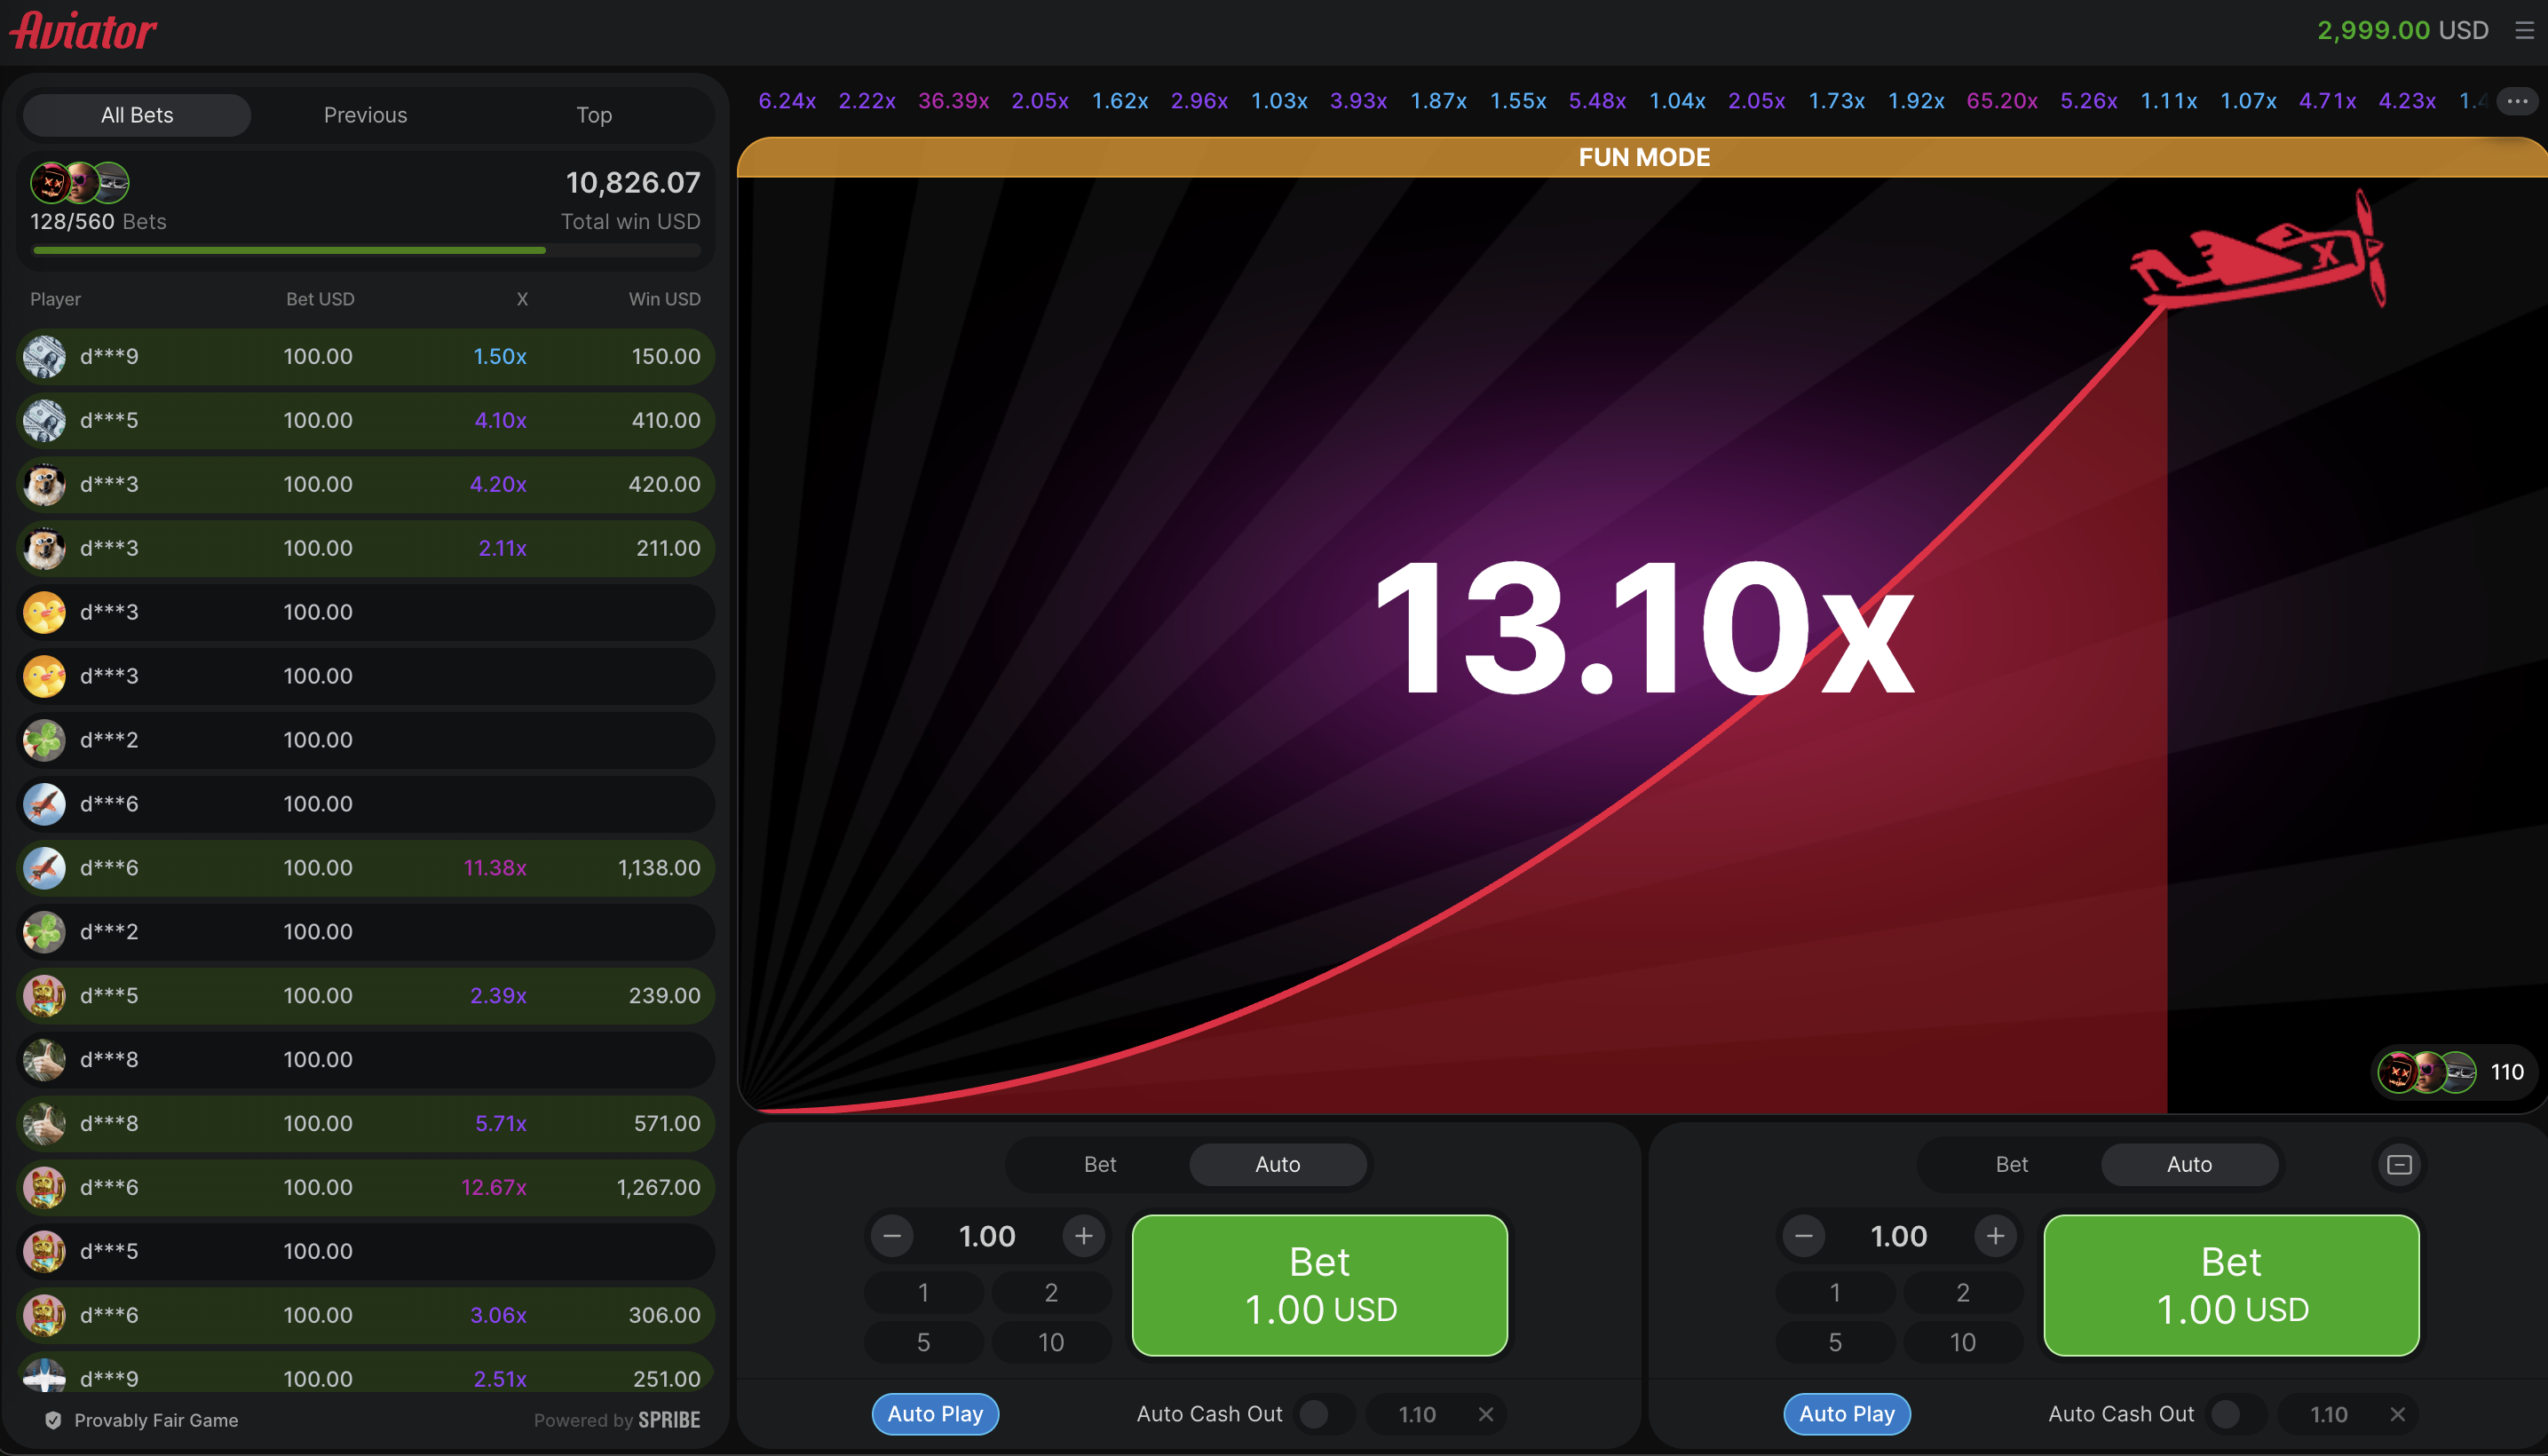Image resolution: width=2548 pixels, height=1456 pixels.
Task: Switch to the Top tab
Action: coord(594,115)
